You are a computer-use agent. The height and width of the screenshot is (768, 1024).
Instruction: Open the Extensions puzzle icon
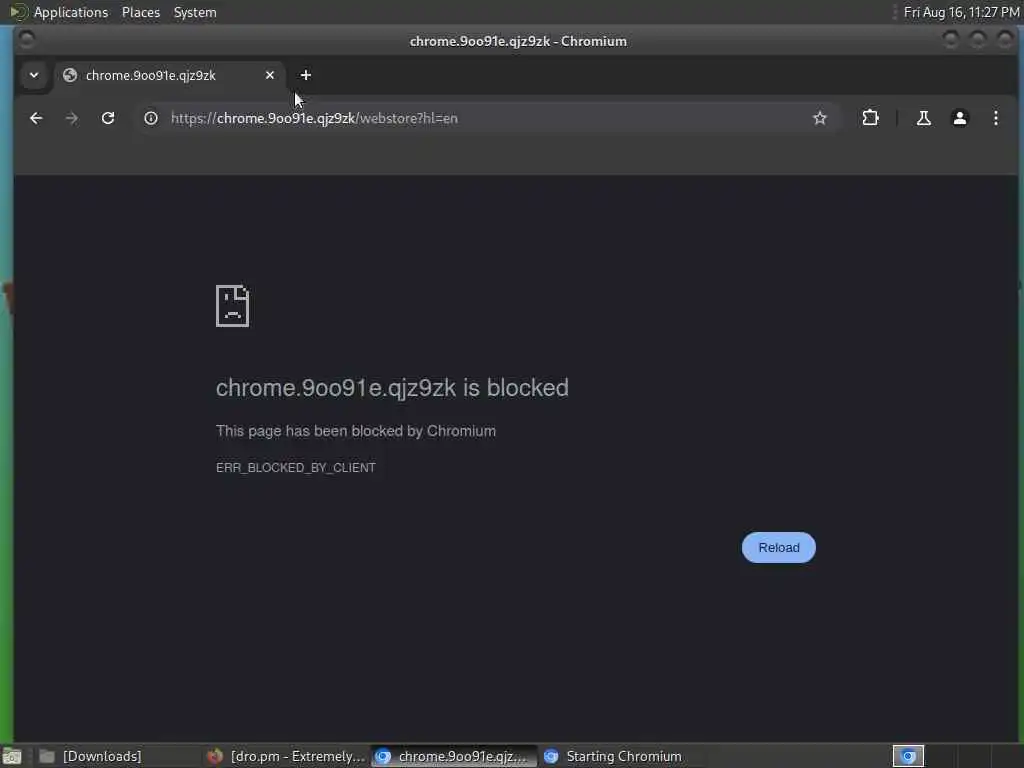pos(871,118)
